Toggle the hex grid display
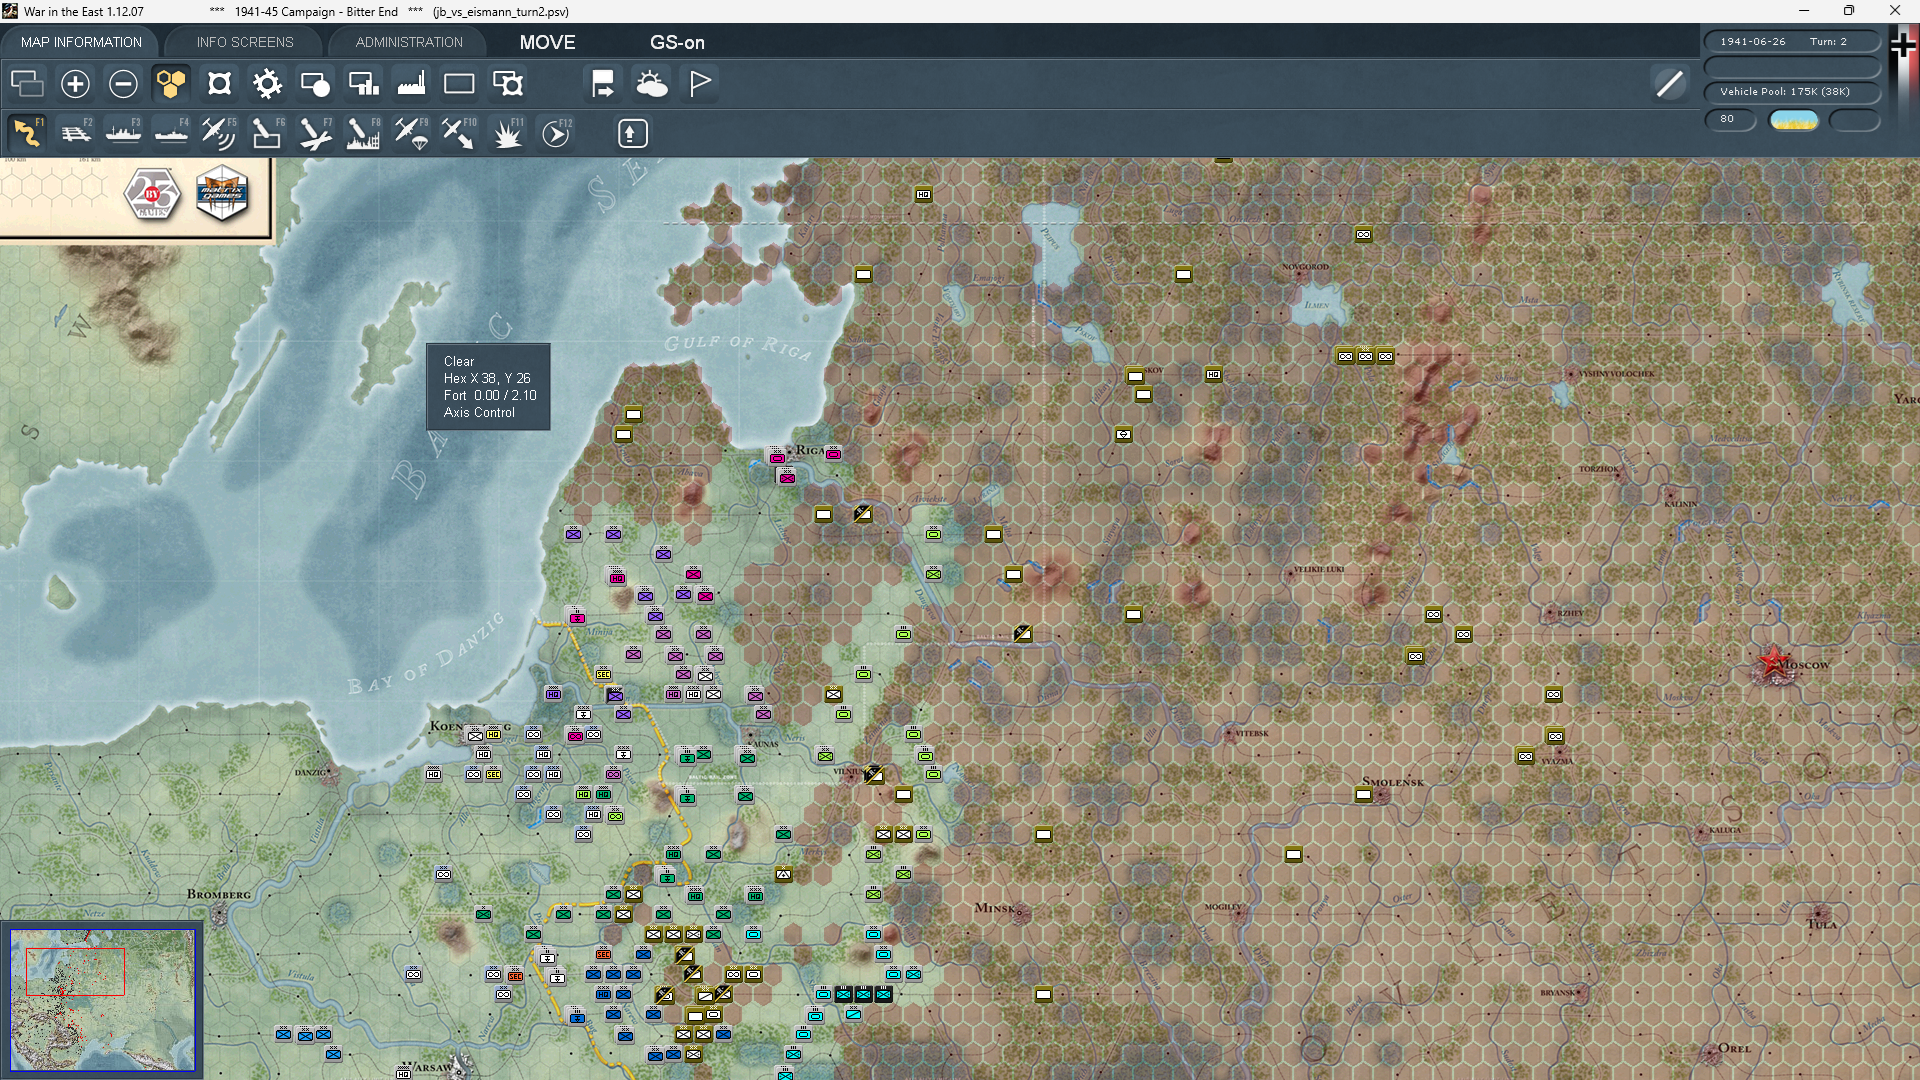 click(x=171, y=84)
